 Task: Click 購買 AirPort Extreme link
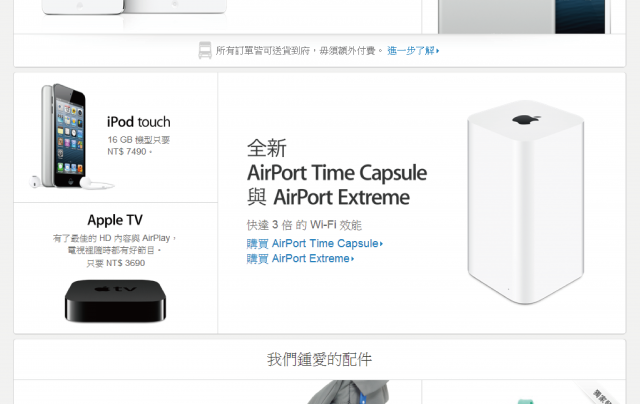pyautogui.click(x=300, y=259)
